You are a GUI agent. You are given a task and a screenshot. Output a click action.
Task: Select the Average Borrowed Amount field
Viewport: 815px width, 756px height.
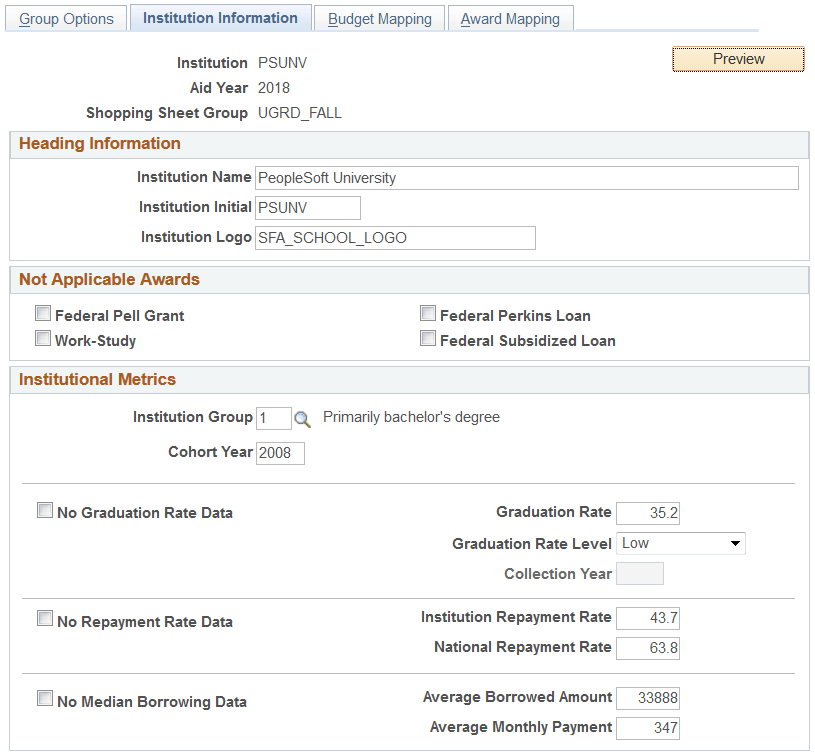(x=648, y=698)
